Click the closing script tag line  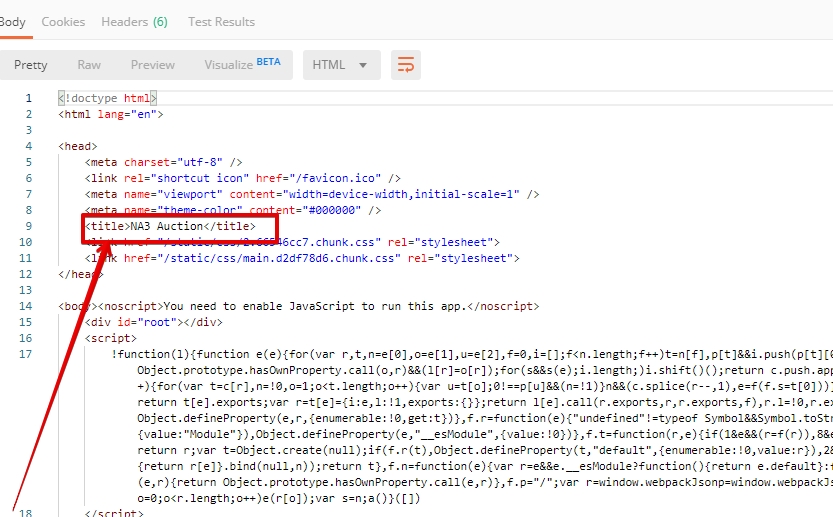114,512
